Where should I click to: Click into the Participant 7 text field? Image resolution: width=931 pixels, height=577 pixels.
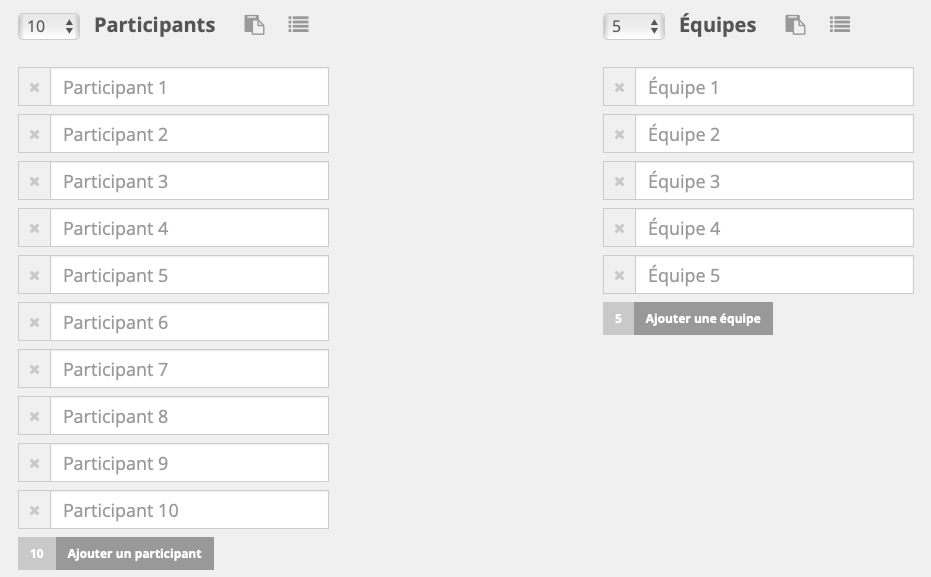point(189,369)
